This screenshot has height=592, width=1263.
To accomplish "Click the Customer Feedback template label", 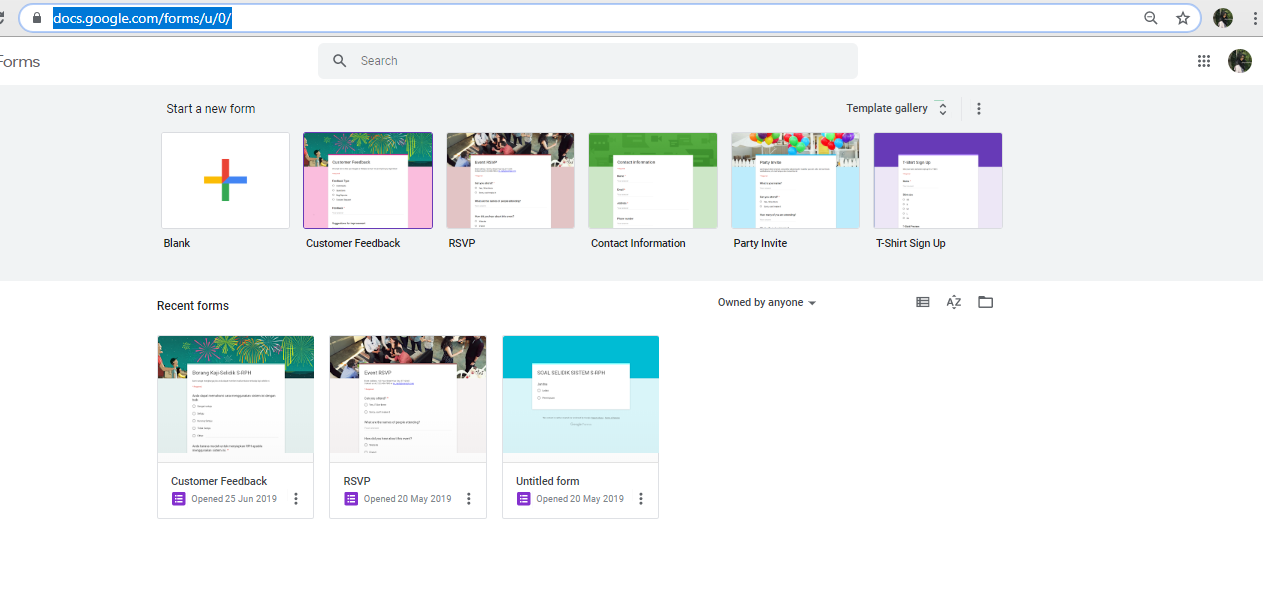I will [x=353, y=243].
